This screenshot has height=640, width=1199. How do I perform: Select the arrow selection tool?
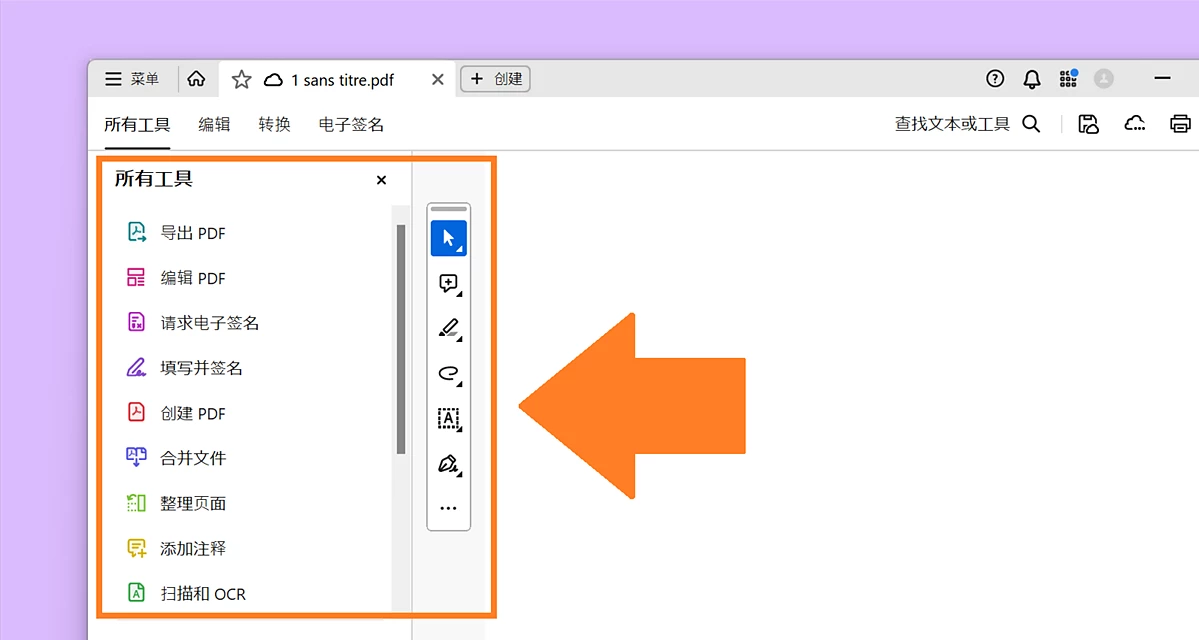[x=448, y=237]
